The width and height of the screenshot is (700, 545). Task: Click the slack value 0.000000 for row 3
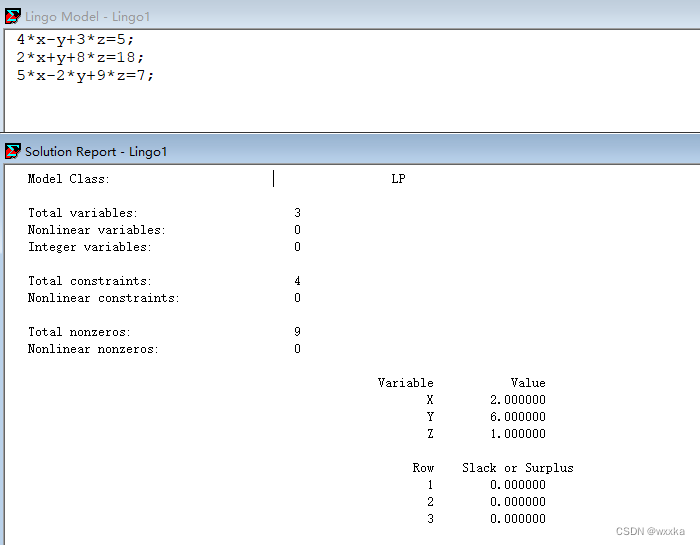518,519
